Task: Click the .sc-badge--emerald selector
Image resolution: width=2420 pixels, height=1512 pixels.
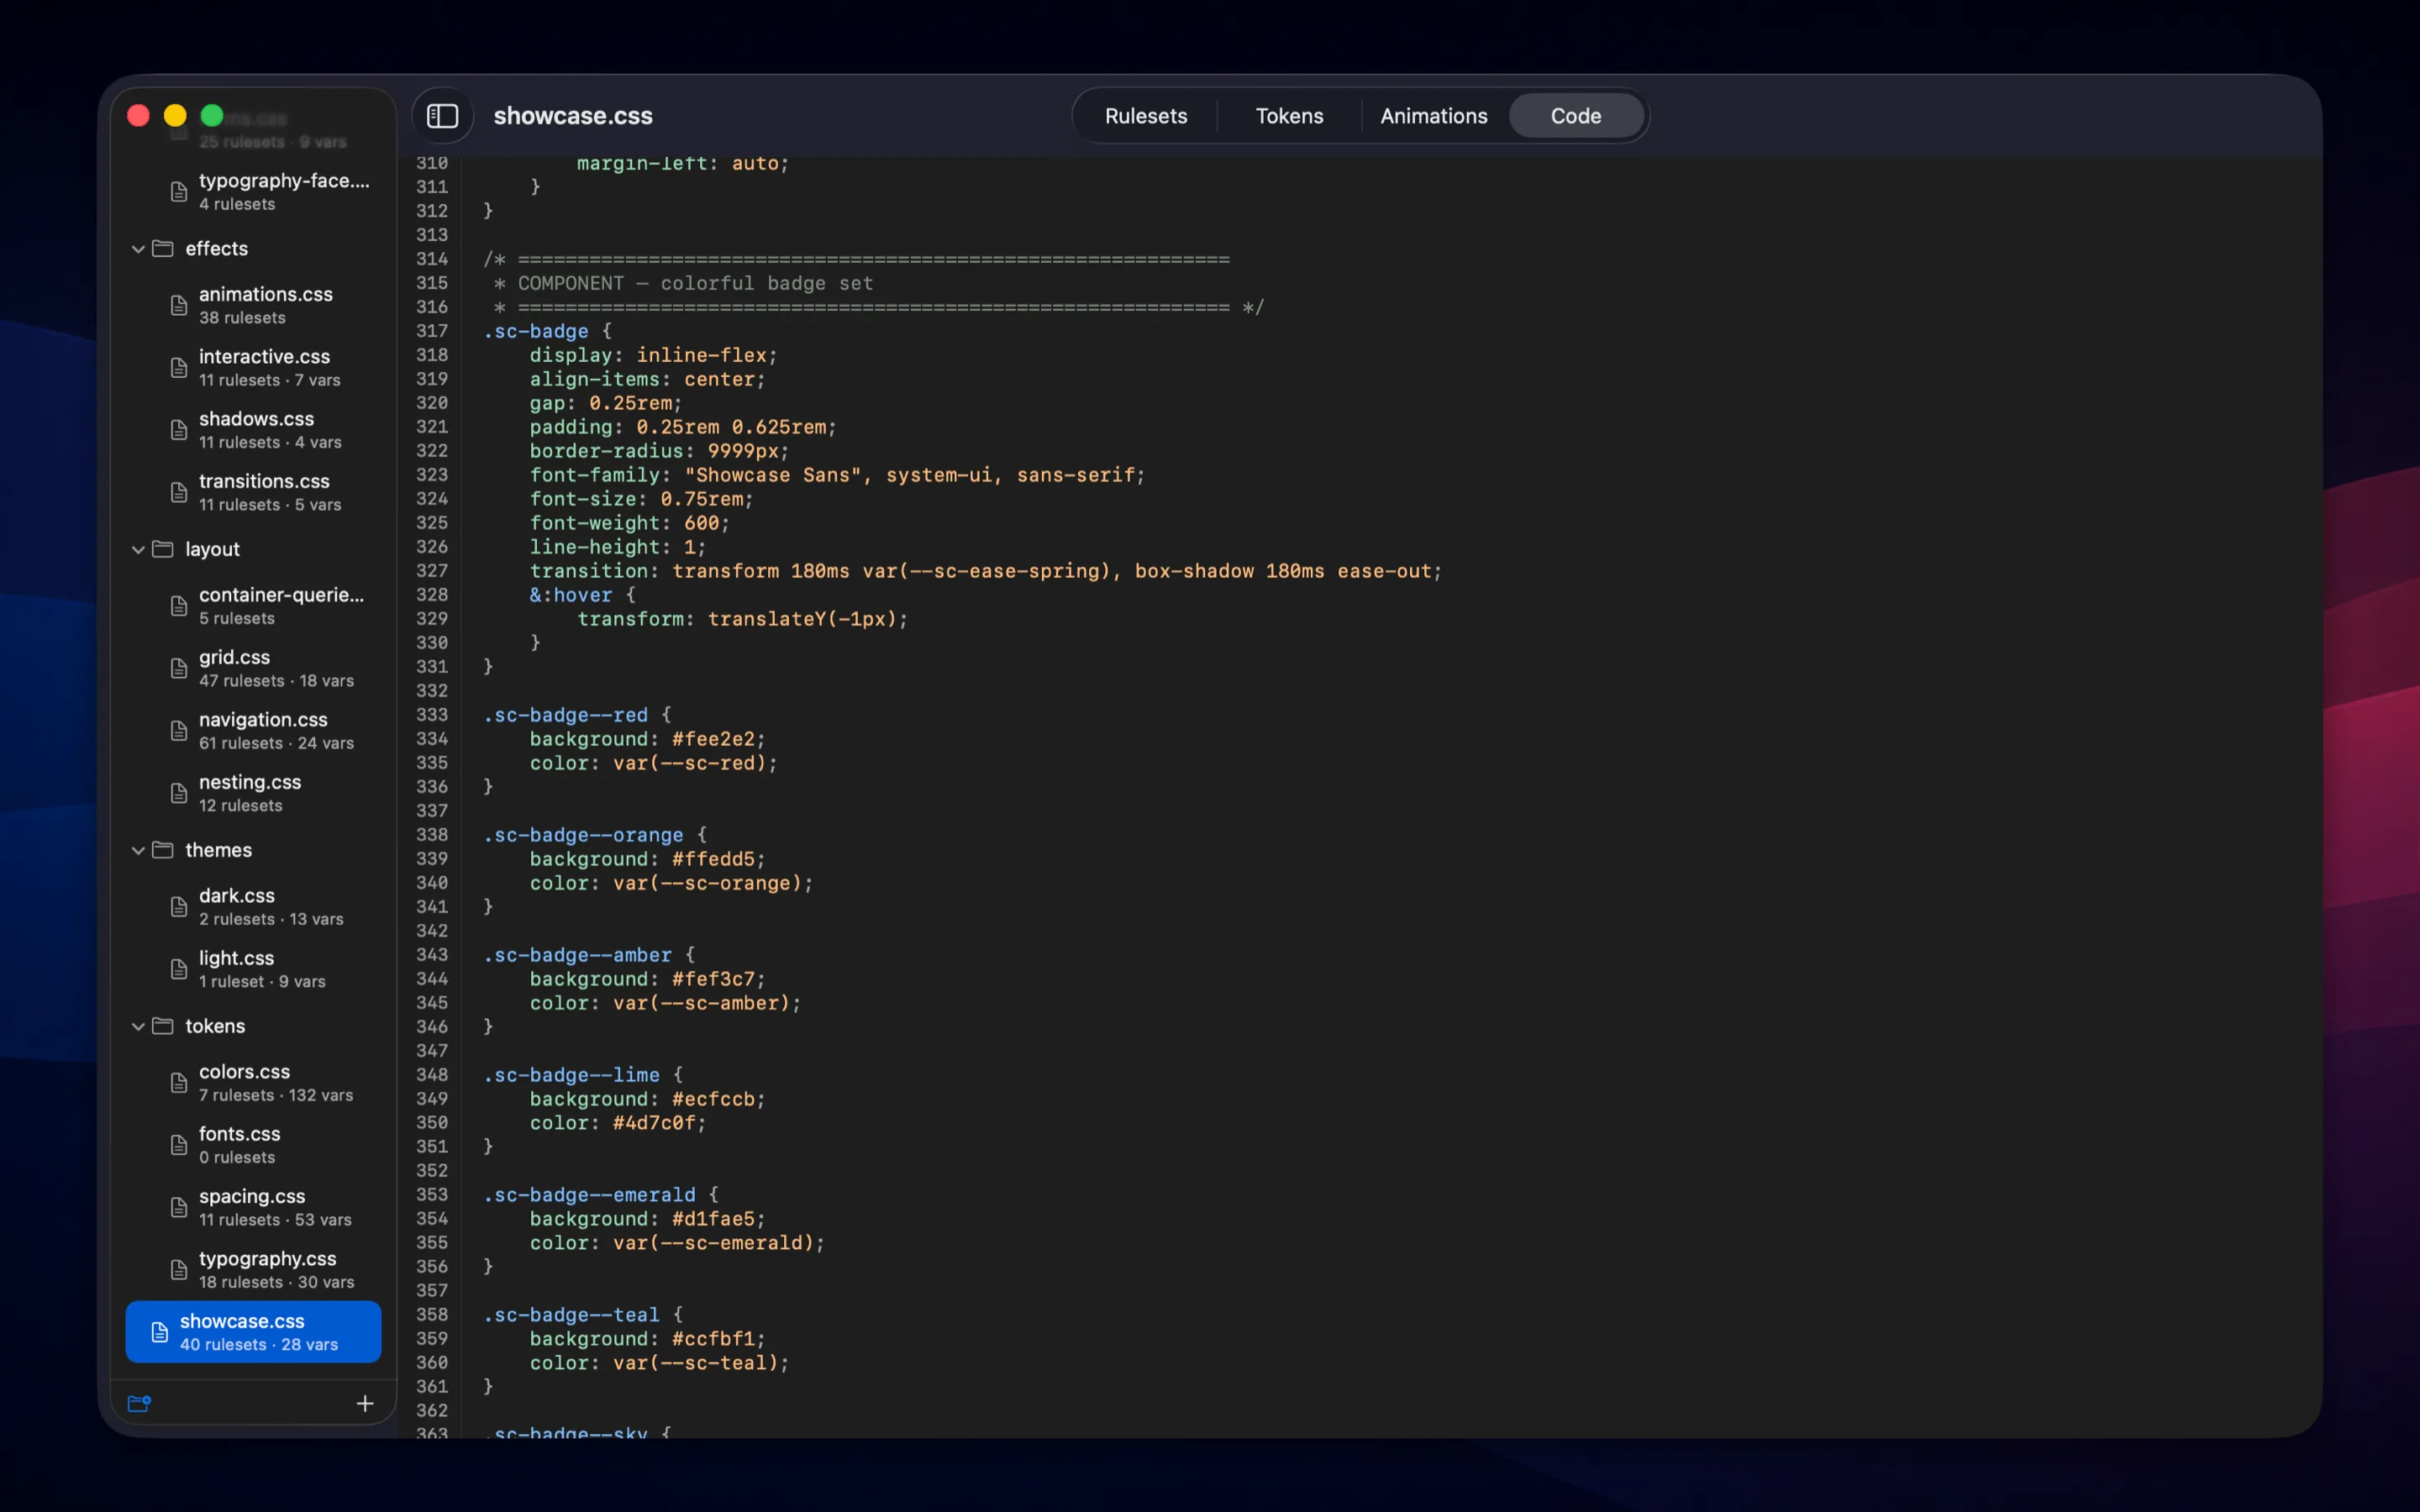Action: pos(589,1195)
